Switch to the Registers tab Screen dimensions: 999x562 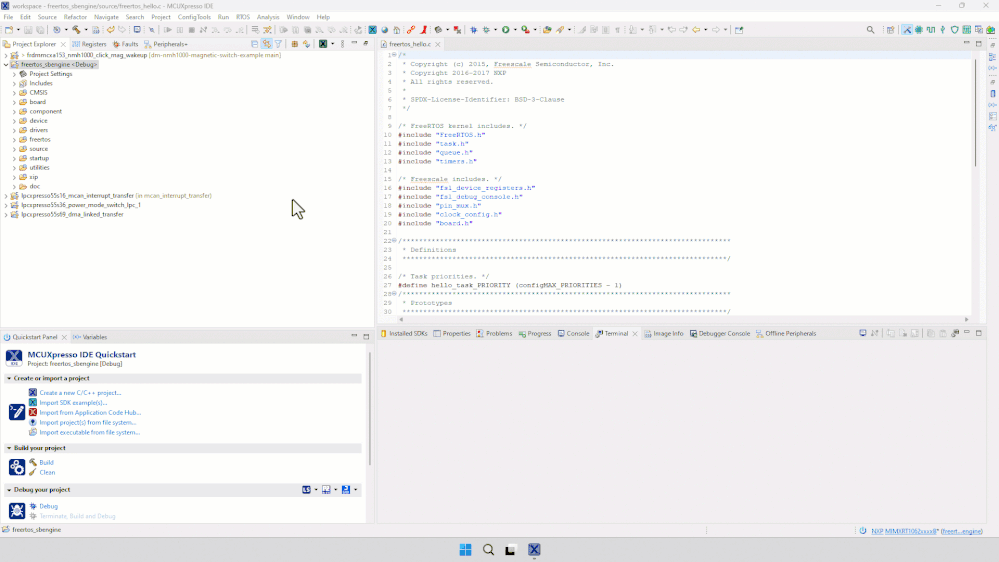[x=89, y=44]
